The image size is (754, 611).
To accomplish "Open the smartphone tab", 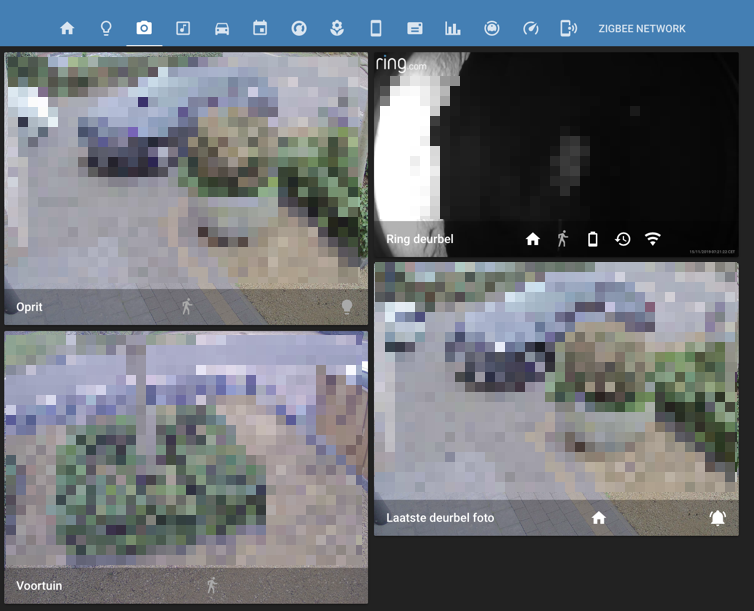I will 376,28.
